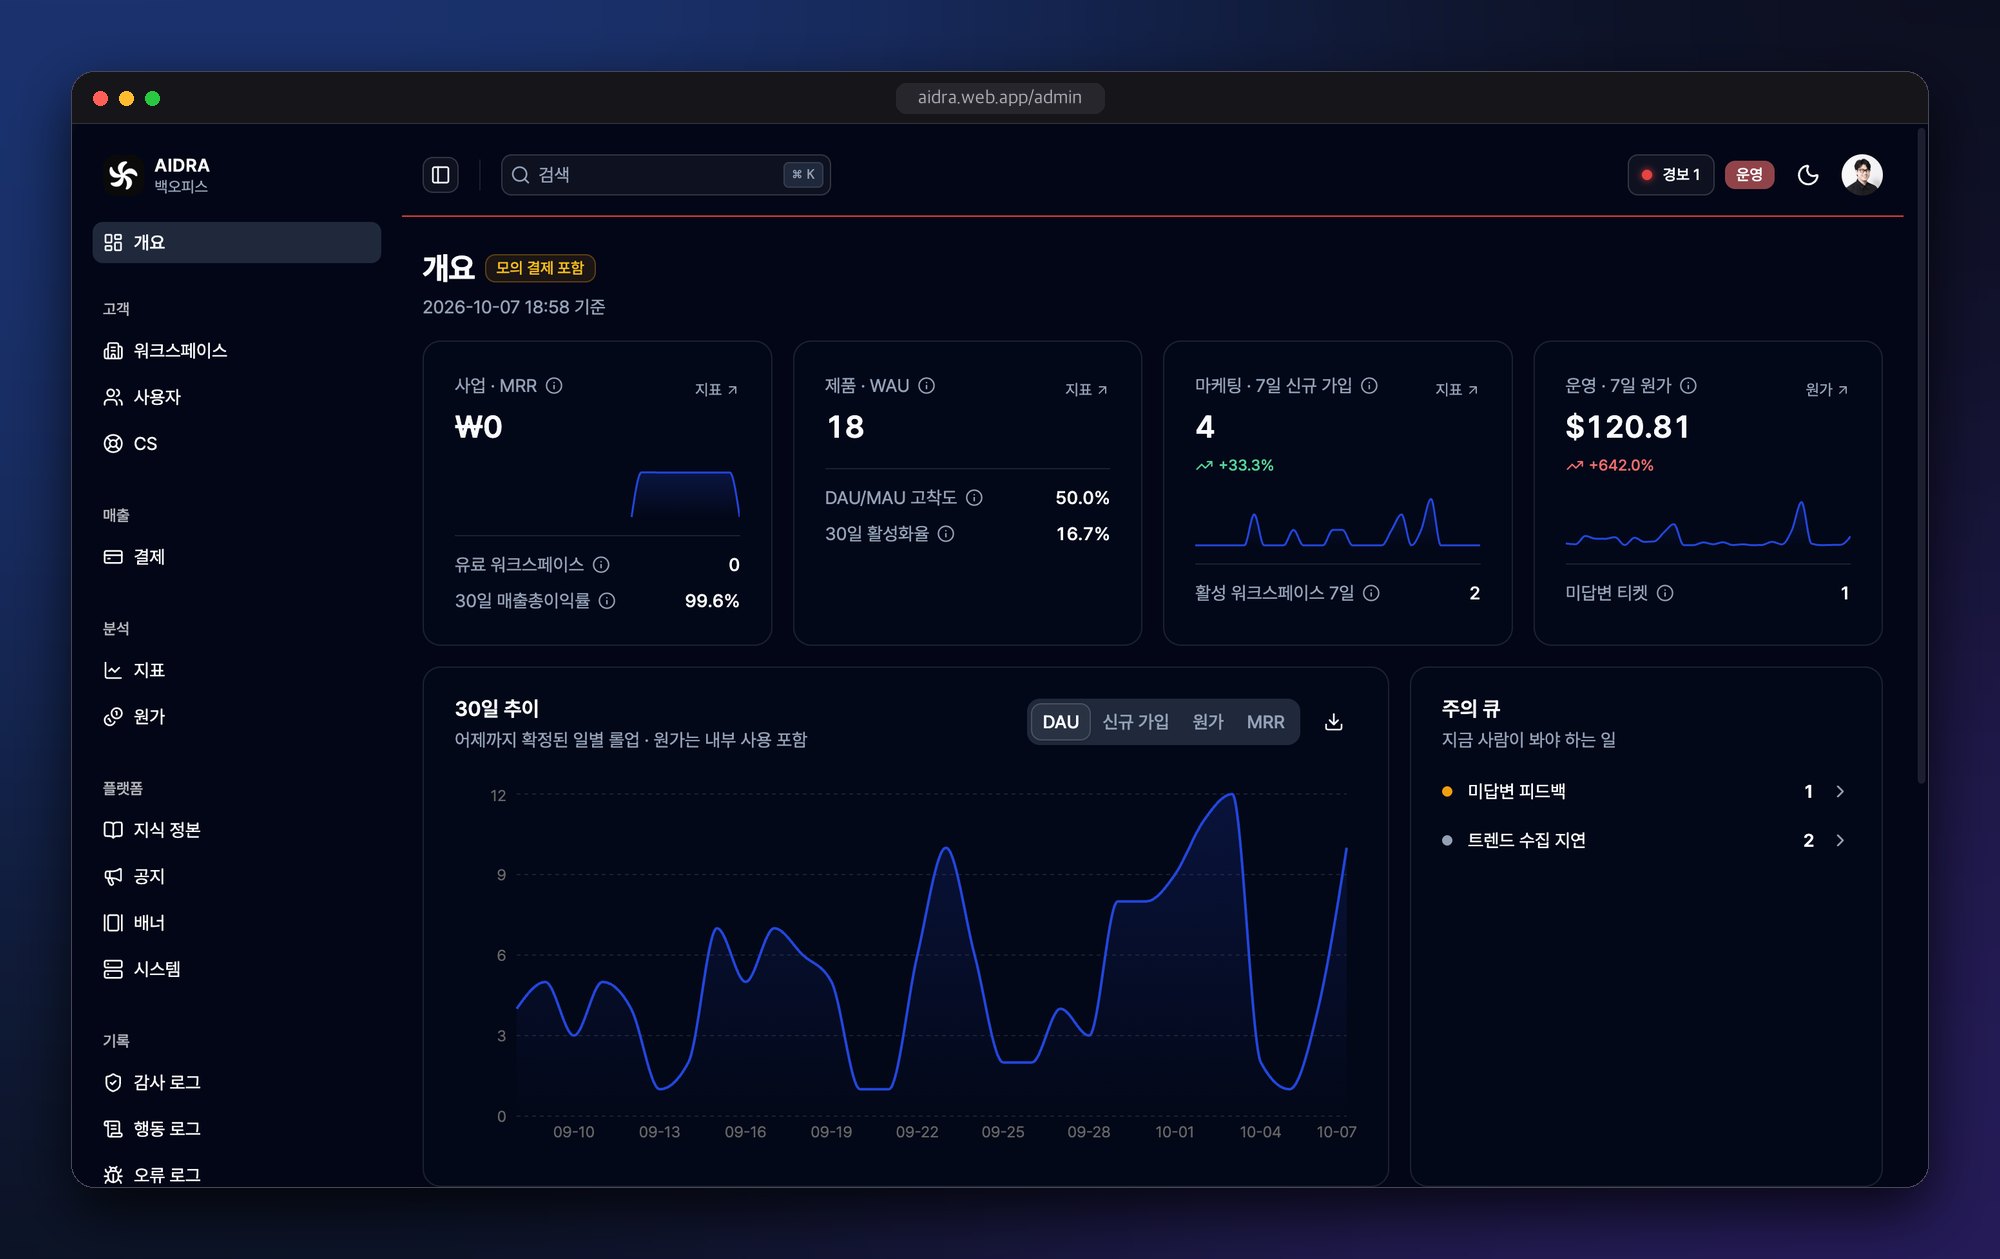Screen dimensions: 2000x1259
Task: Toggle the sidebar panel icon
Action: pyautogui.click(x=440, y=175)
